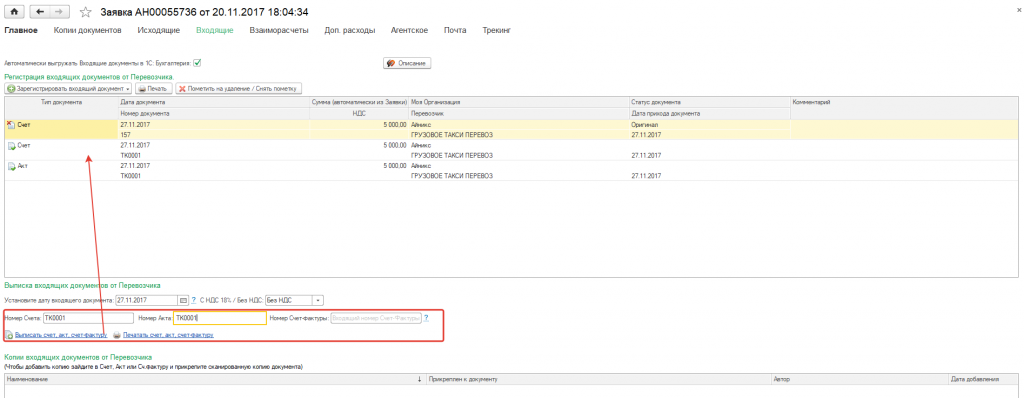The height and width of the screenshot is (398, 1024).
Task: Open the Главное tab
Action: tap(21, 30)
